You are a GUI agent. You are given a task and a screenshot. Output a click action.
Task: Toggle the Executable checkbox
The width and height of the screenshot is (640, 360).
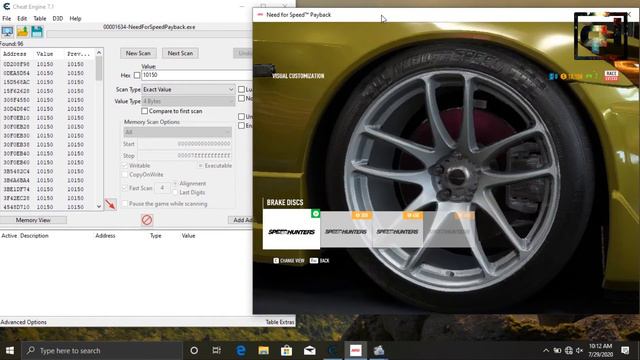200,166
